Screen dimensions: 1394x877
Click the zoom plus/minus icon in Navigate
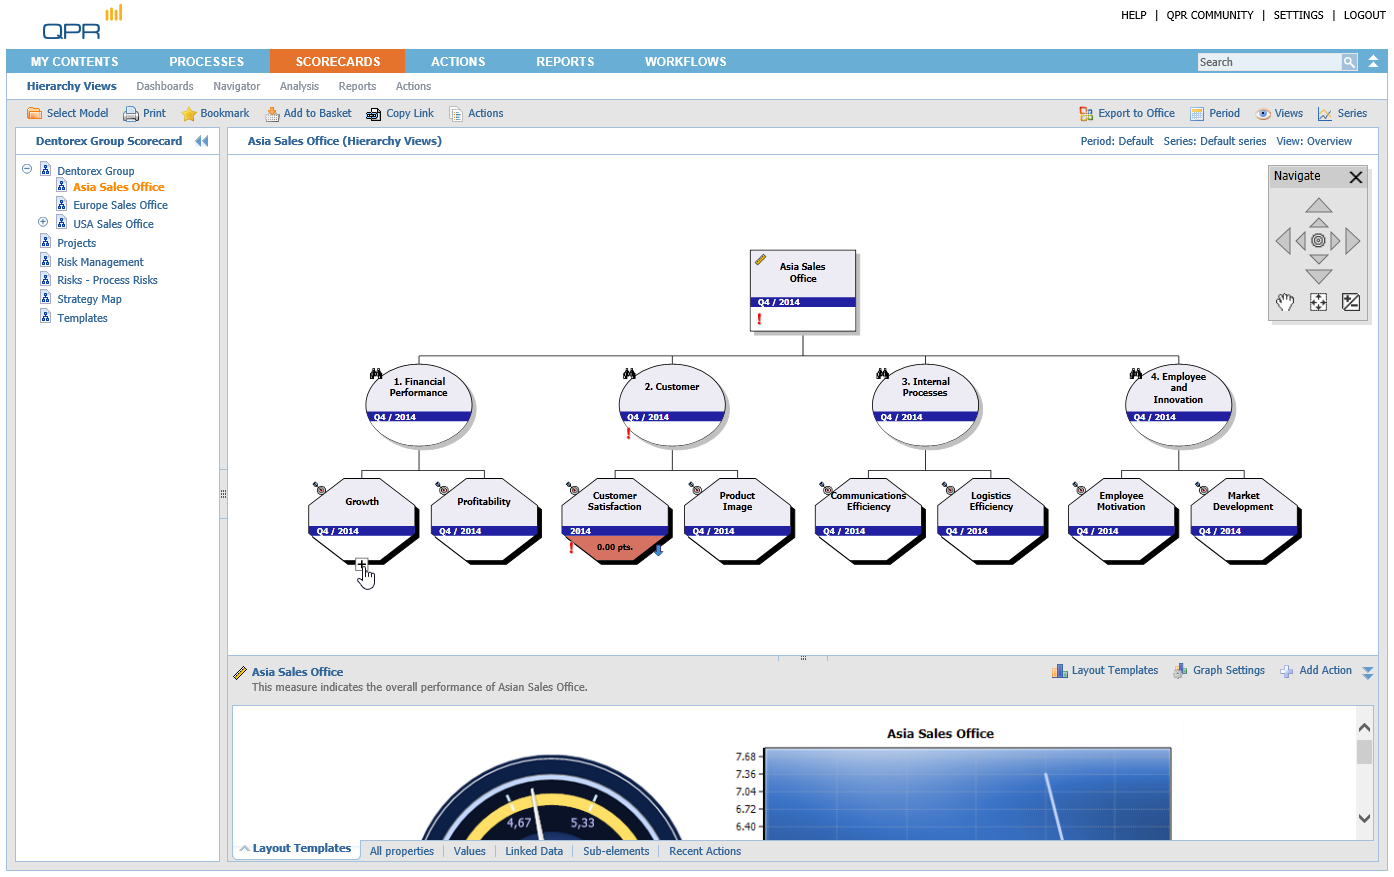point(1351,302)
